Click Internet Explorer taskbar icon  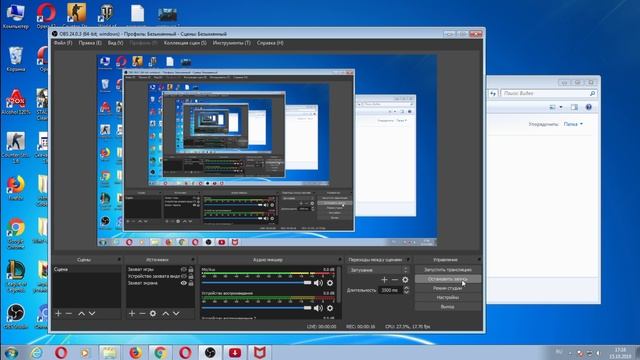click(x=37, y=353)
